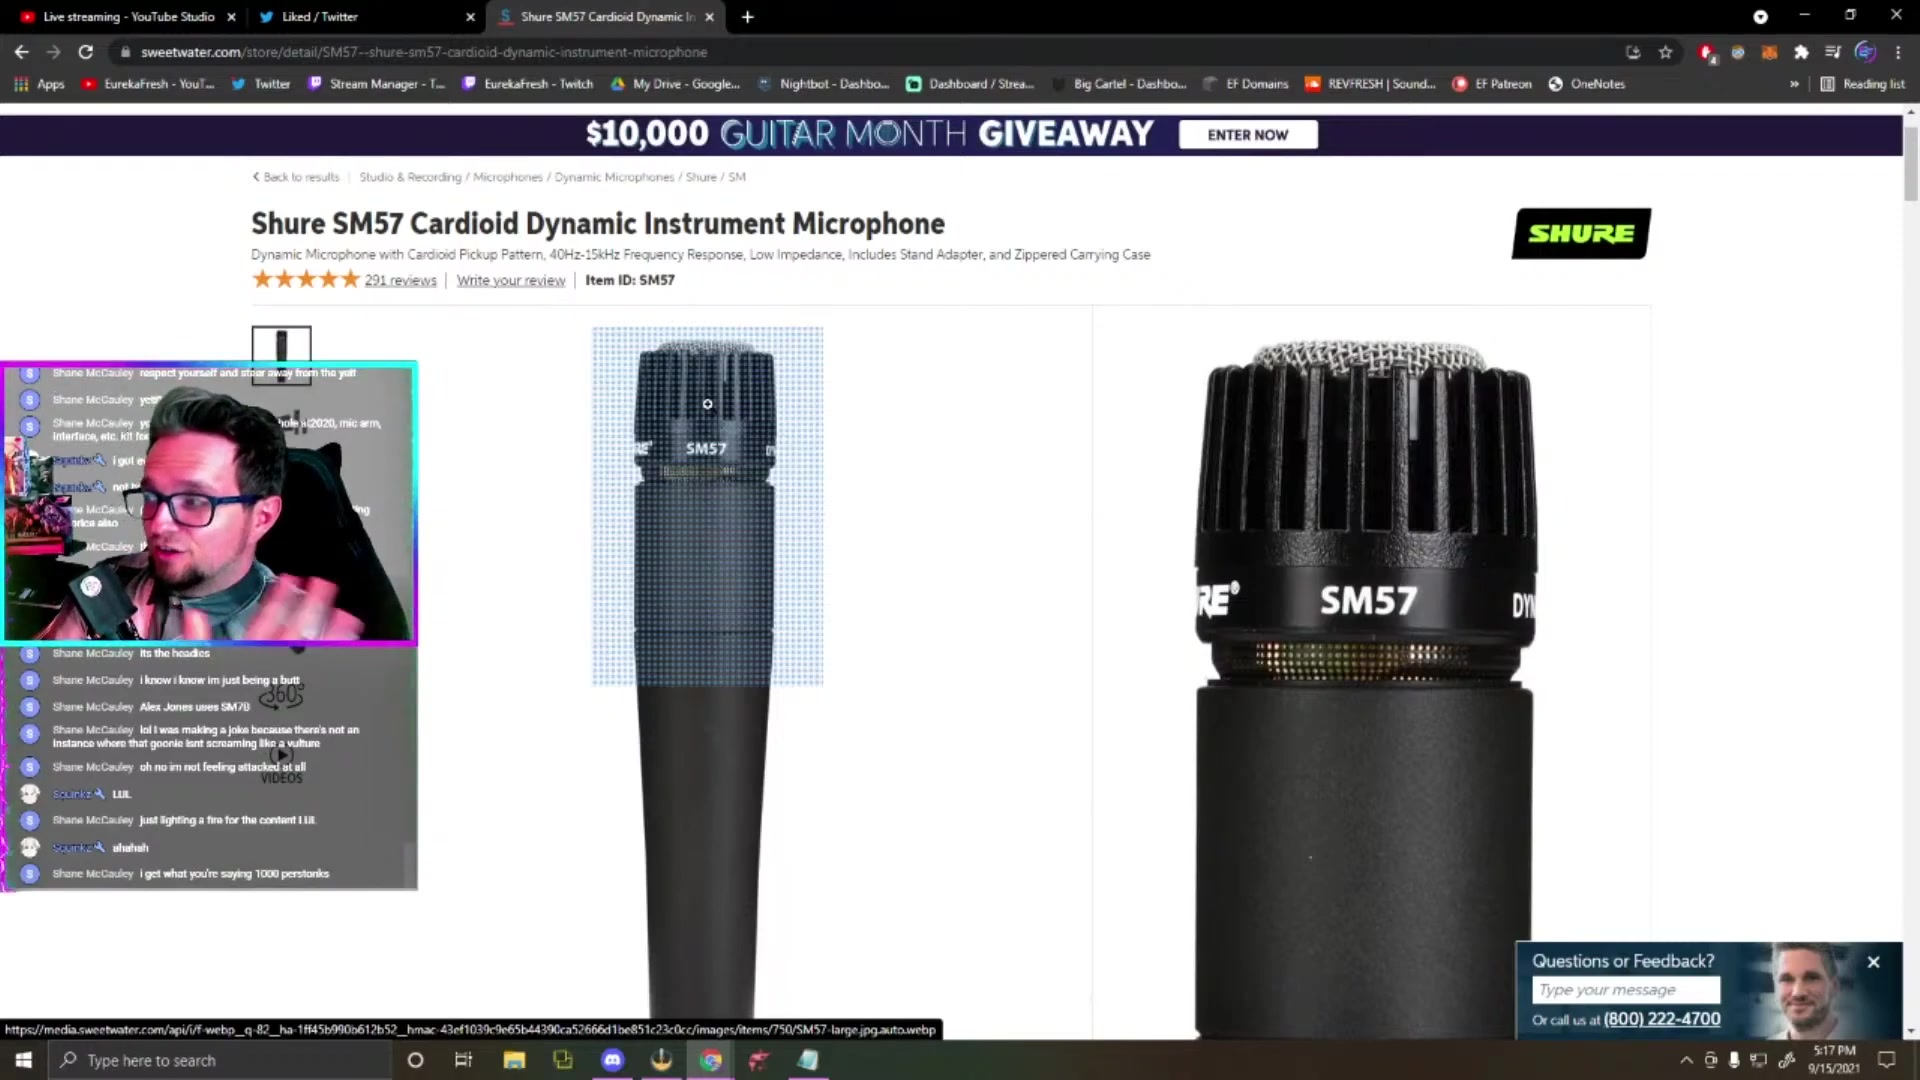The image size is (1920, 1080).
Task: Open Reading list panel
Action: (1862, 84)
